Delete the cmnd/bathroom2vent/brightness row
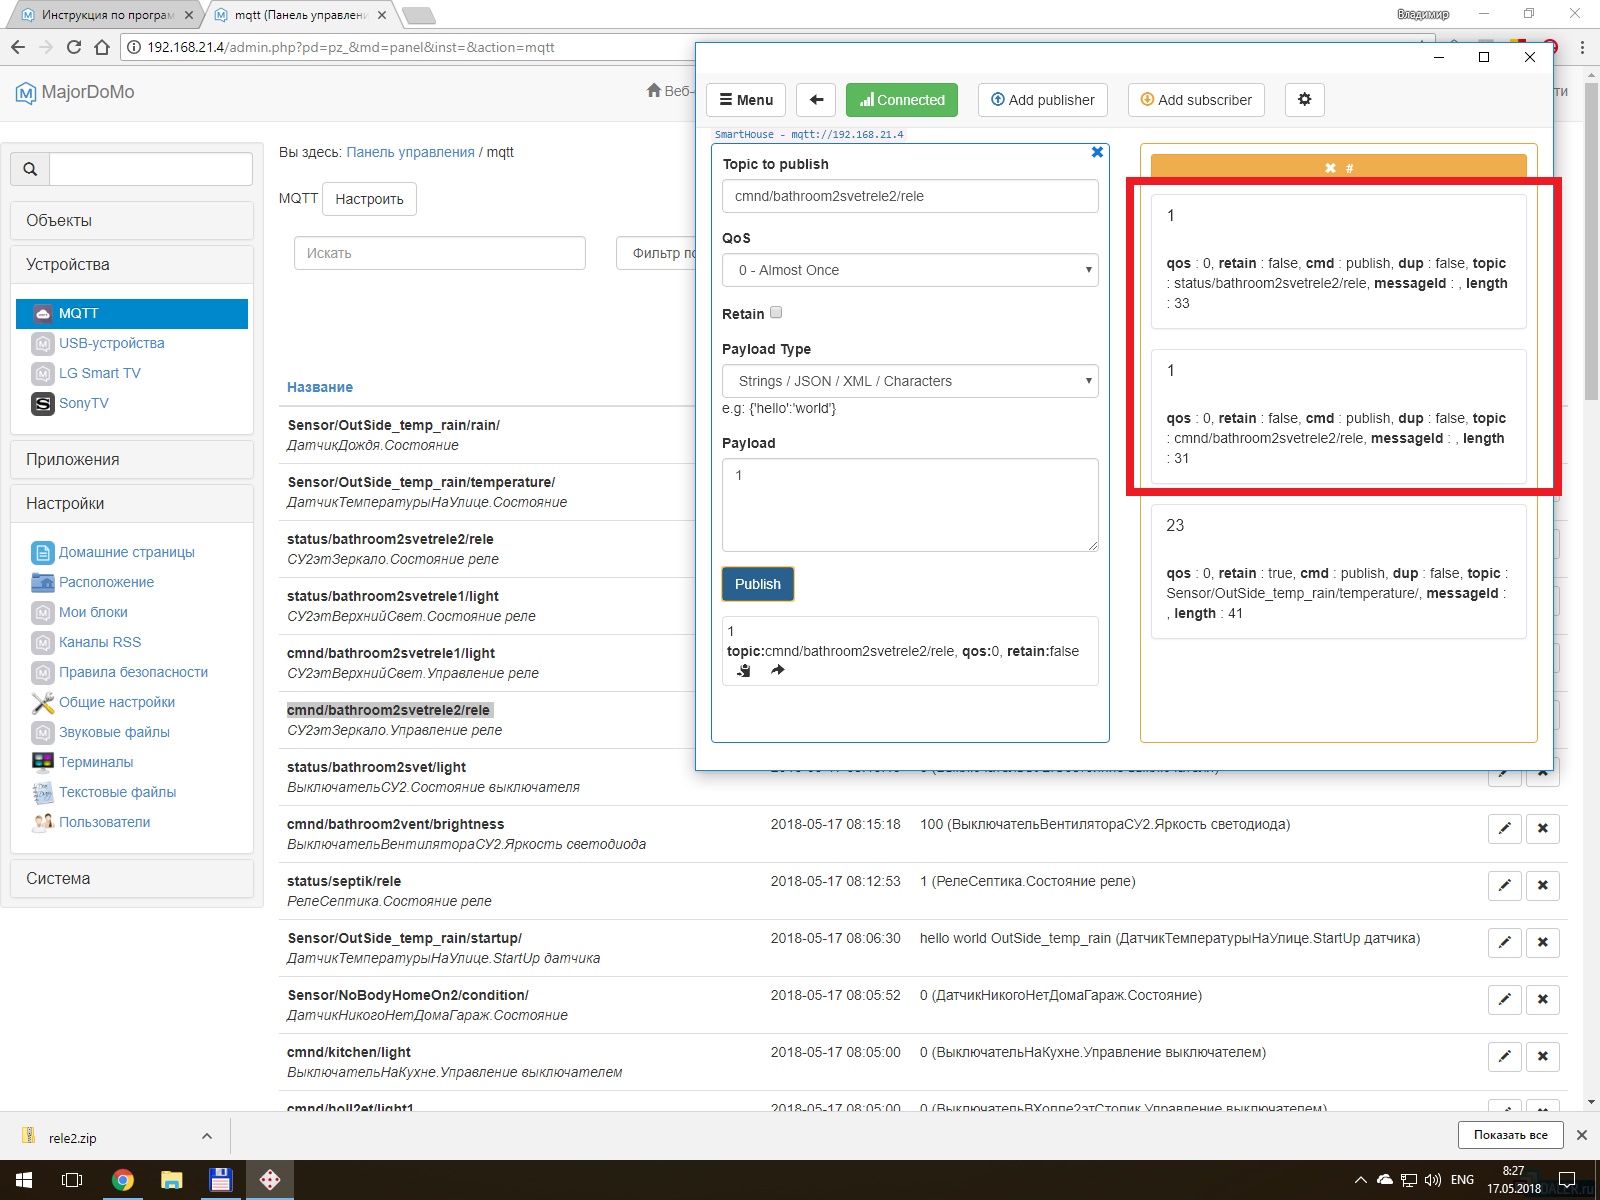 pos(1543,828)
